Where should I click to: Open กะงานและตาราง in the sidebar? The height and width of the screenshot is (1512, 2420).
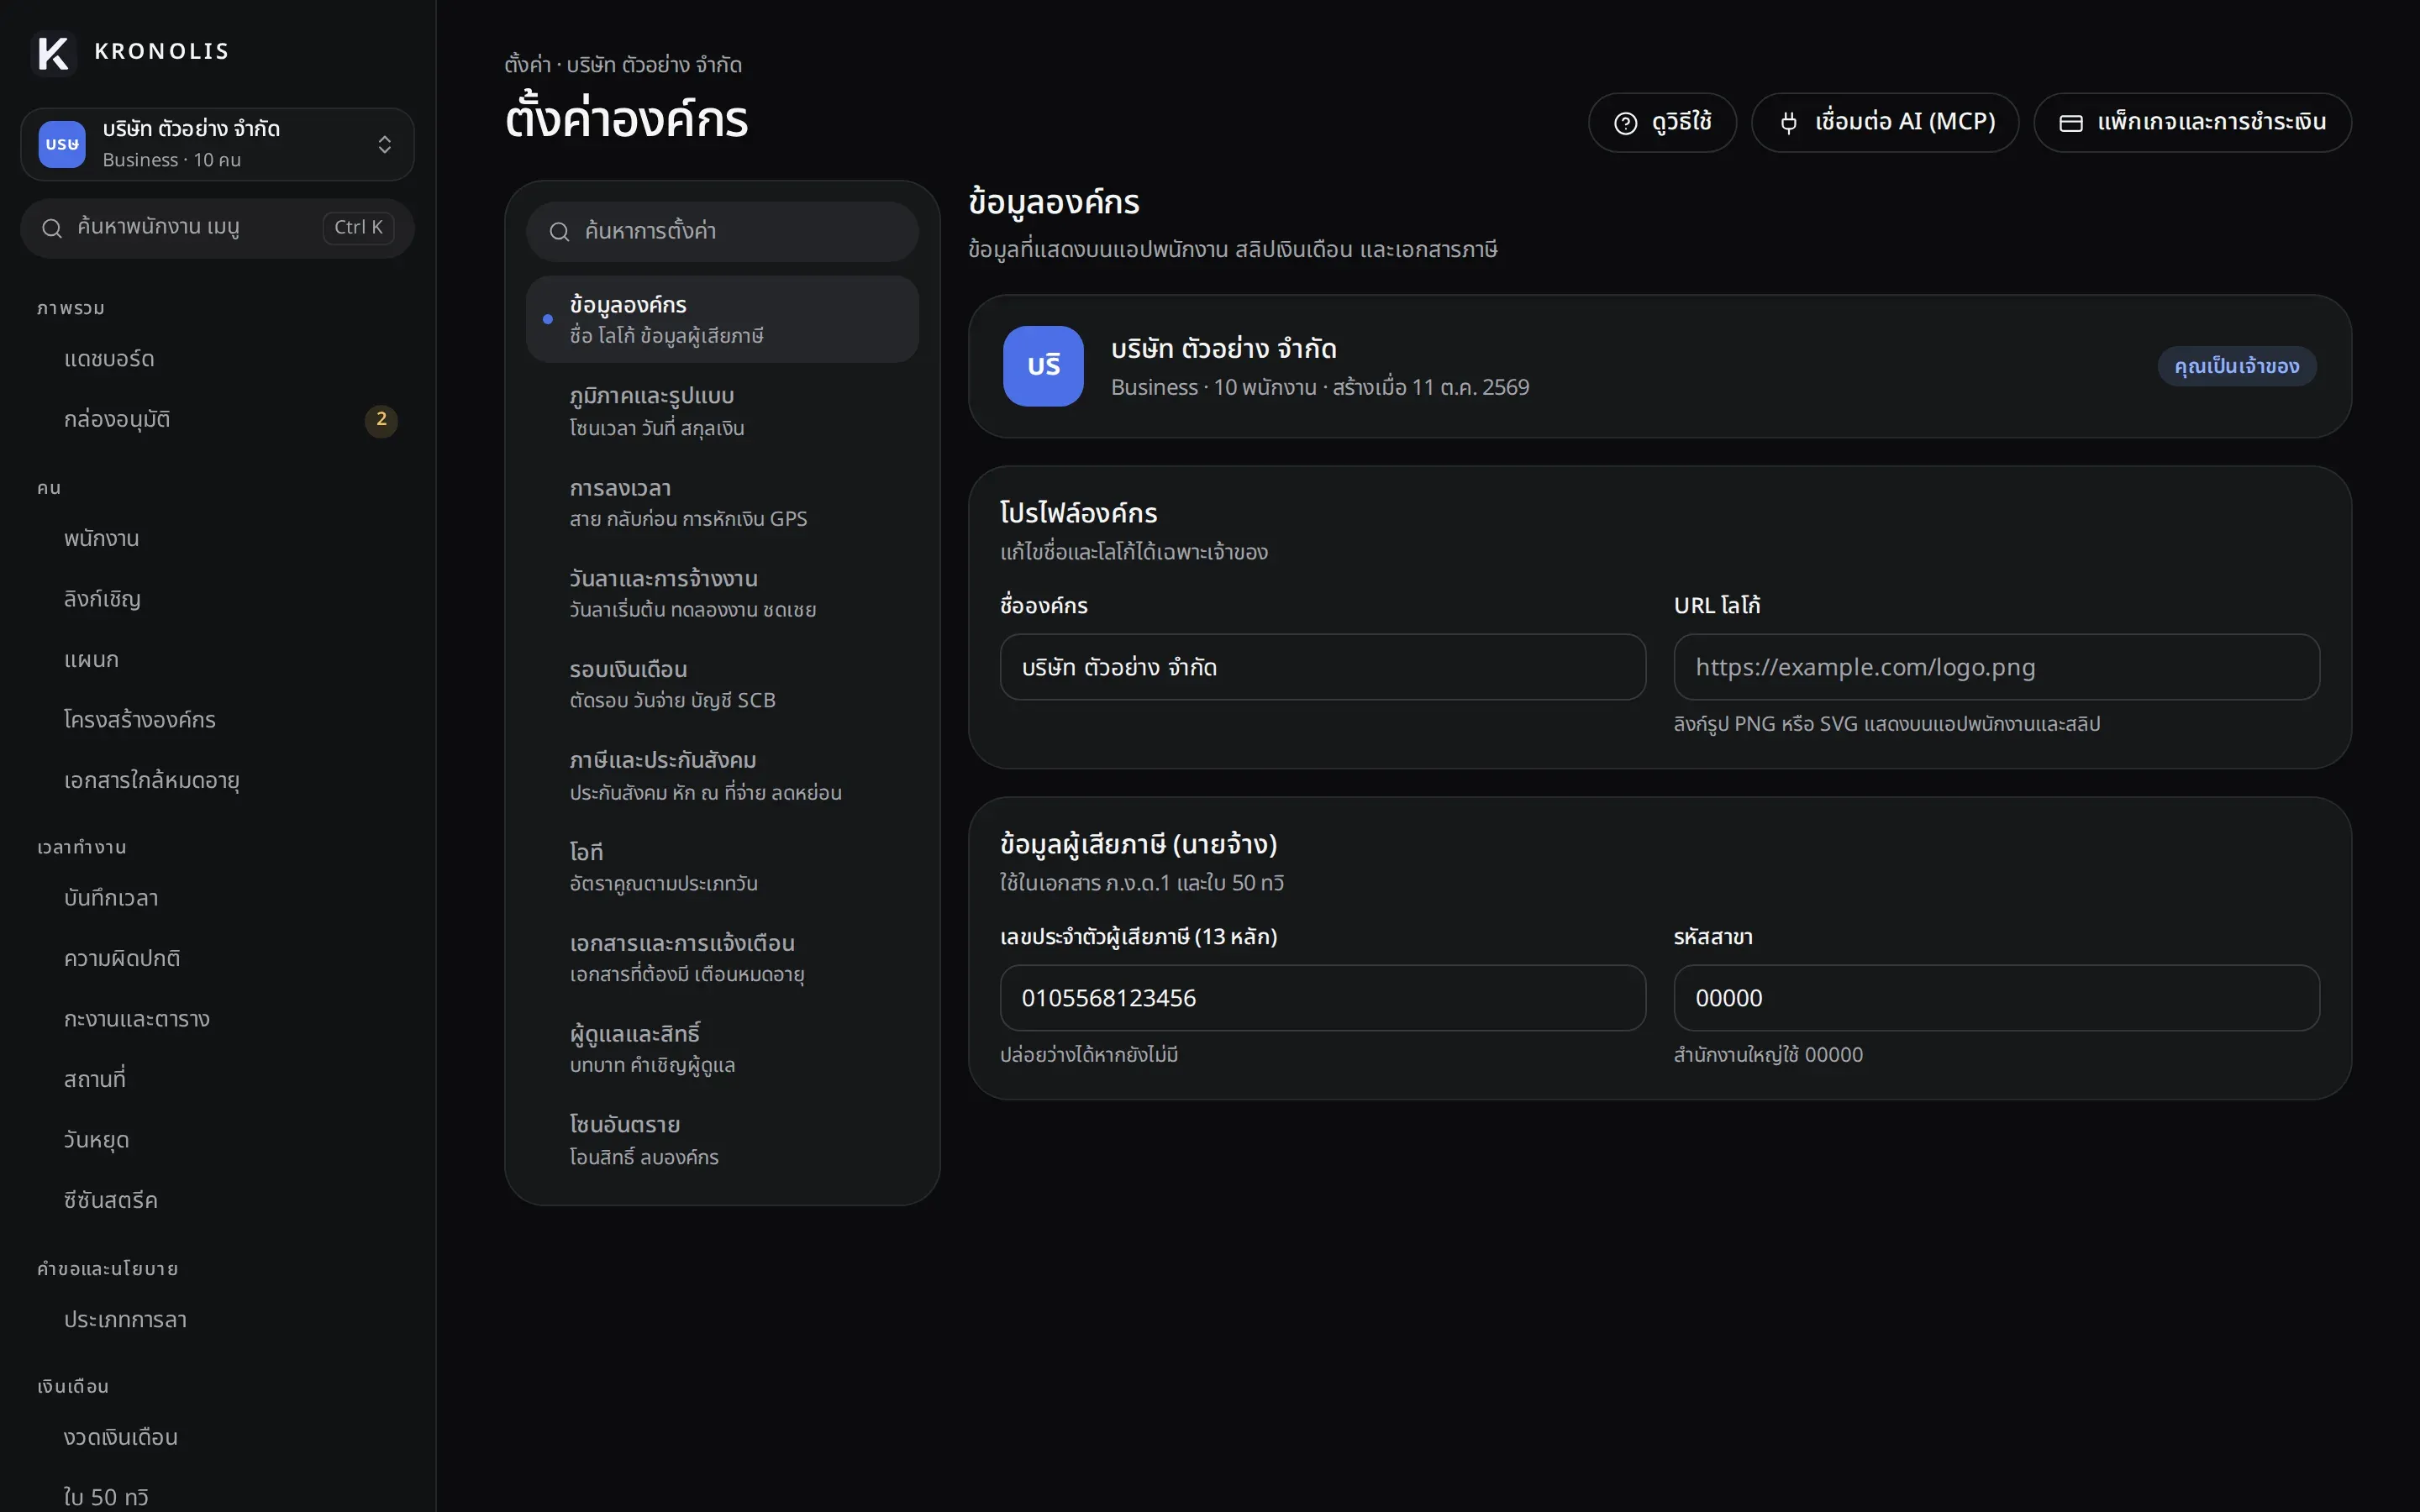(217, 1019)
